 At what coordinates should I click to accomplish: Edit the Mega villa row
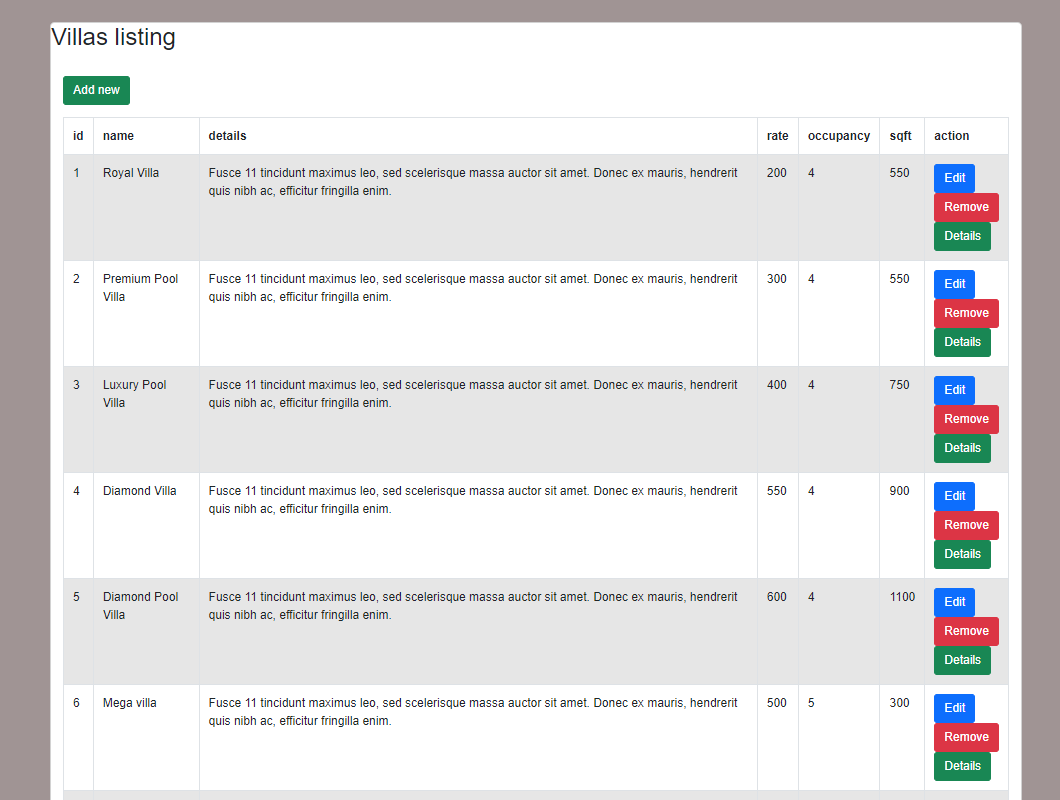pos(954,708)
